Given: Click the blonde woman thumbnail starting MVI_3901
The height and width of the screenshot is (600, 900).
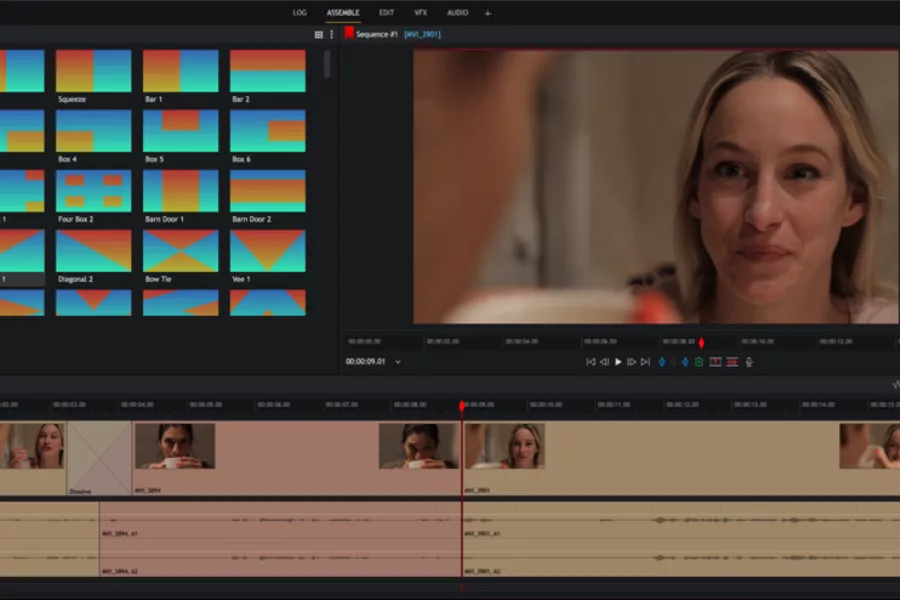Looking at the screenshot, I should point(505,446).
